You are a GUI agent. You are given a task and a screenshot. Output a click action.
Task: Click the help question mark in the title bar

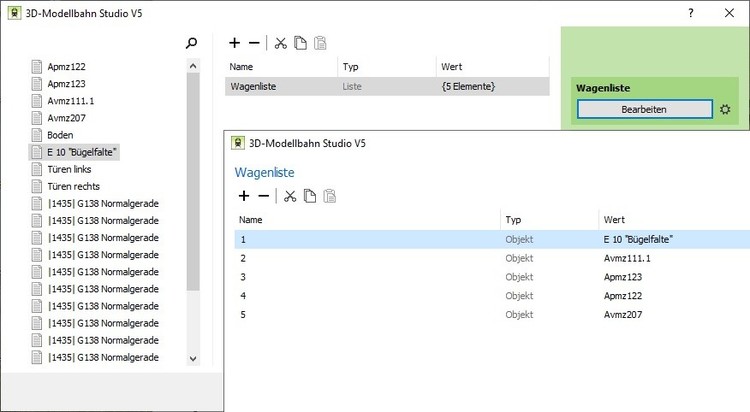(691, 13)
